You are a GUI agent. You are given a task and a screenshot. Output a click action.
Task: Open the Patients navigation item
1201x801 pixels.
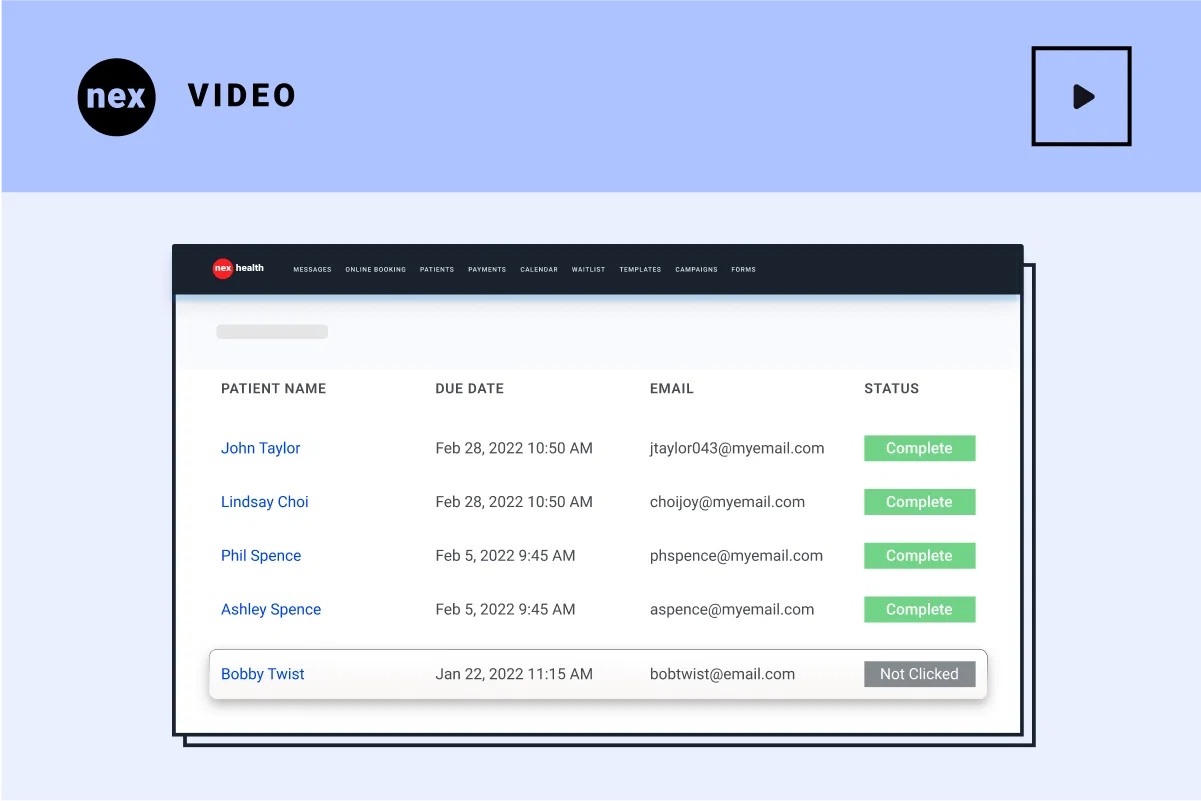click(437, 270)
